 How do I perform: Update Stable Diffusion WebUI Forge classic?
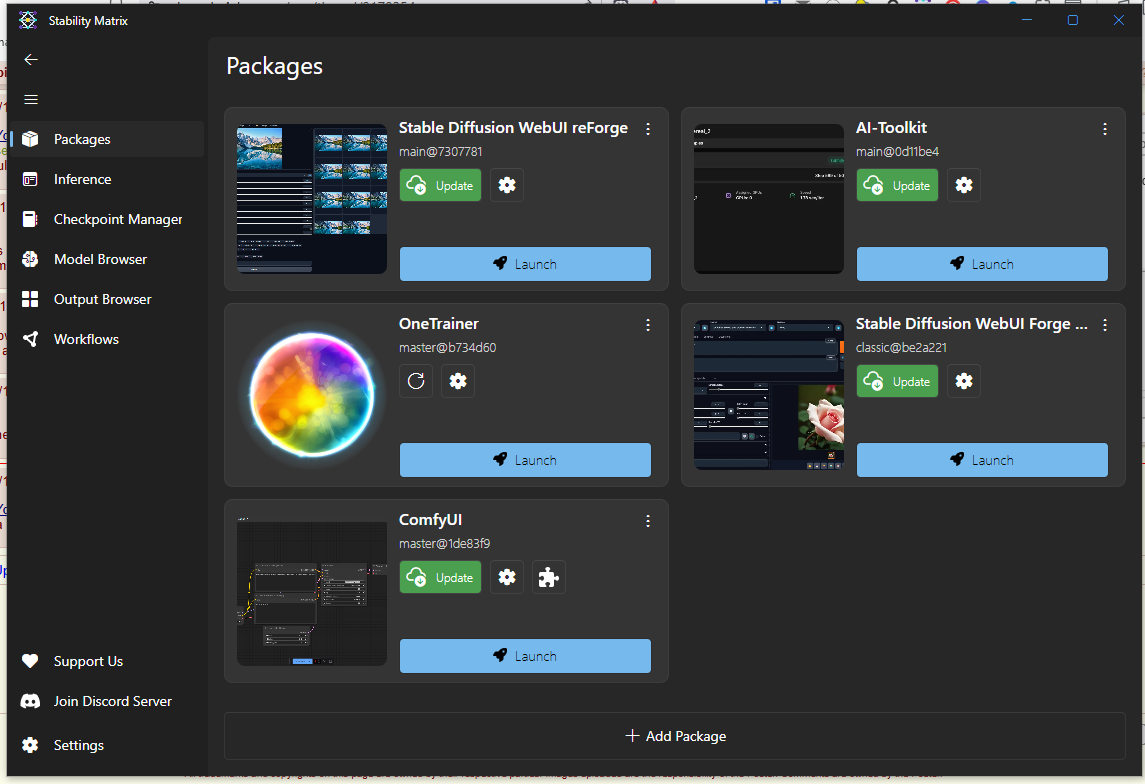pos(897,381)
